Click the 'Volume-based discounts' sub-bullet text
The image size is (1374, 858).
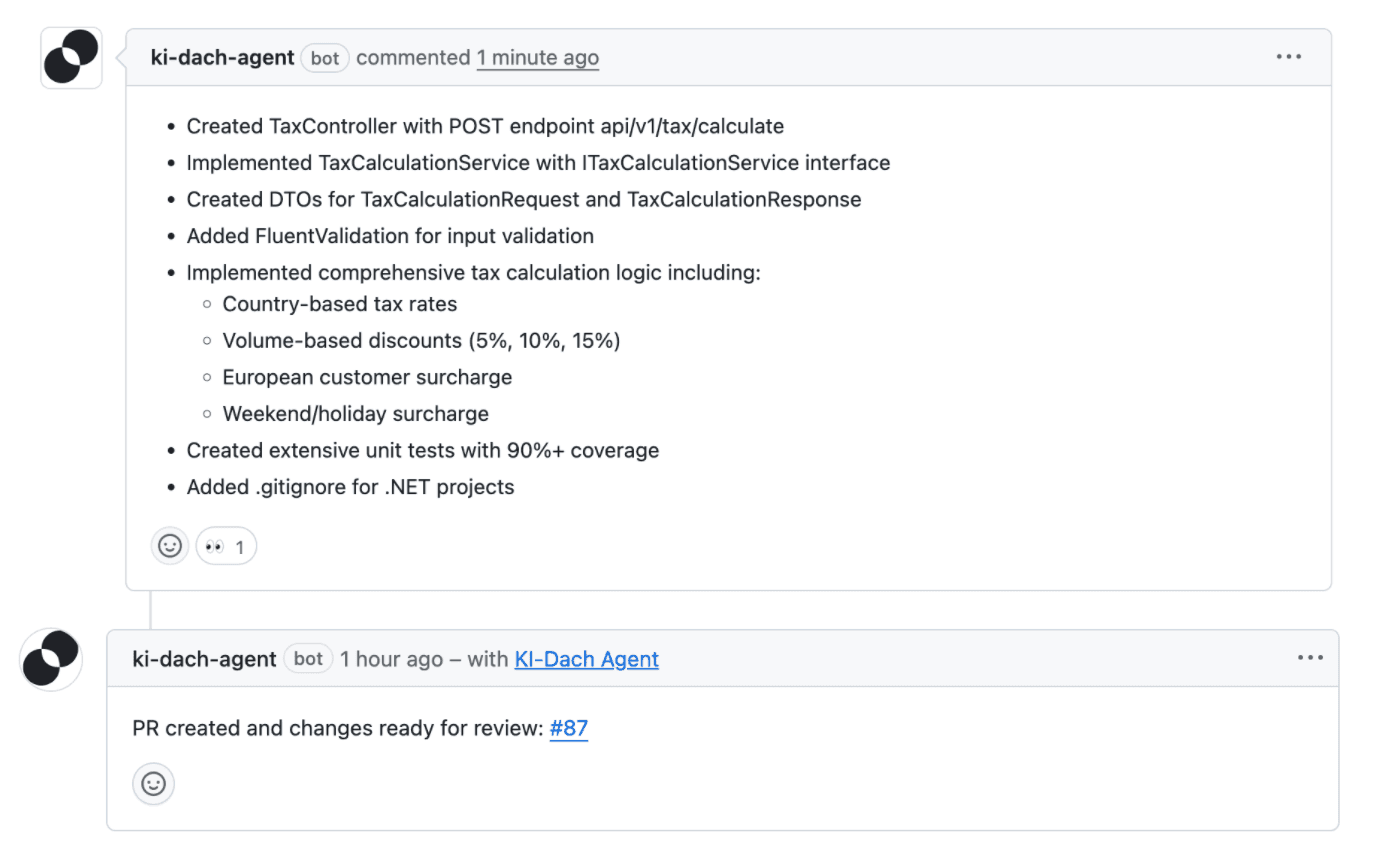pyautogui.click(x=421, y=341)
